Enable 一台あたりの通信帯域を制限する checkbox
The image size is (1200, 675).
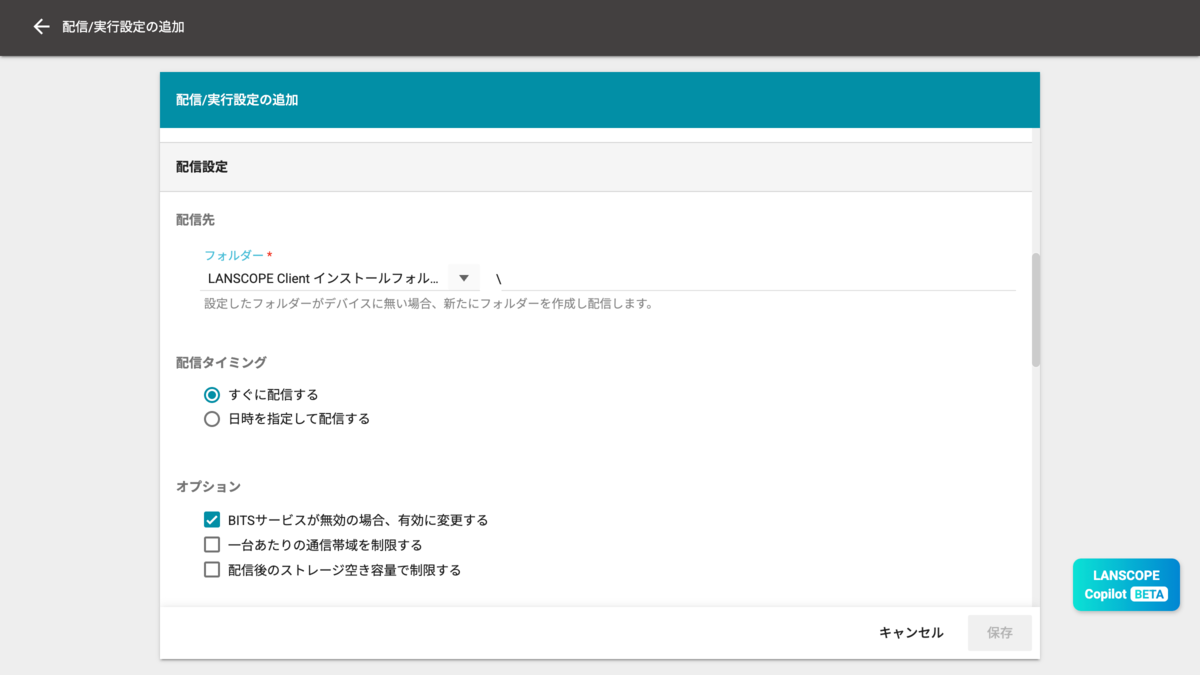[212, 545]
